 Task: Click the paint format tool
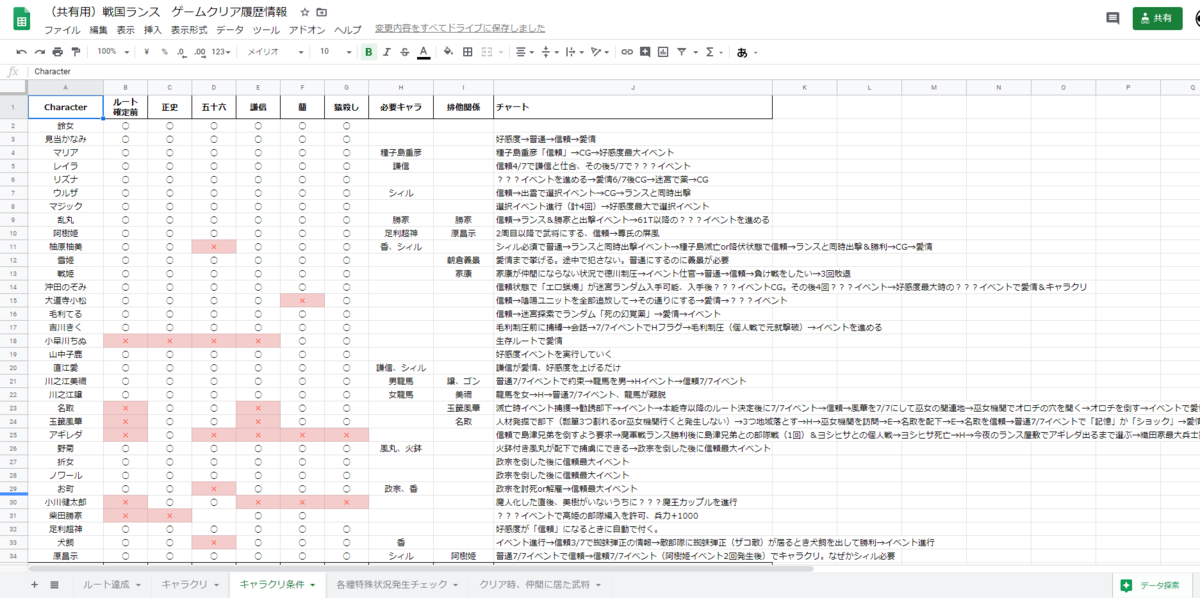click(x=75, y=52)
